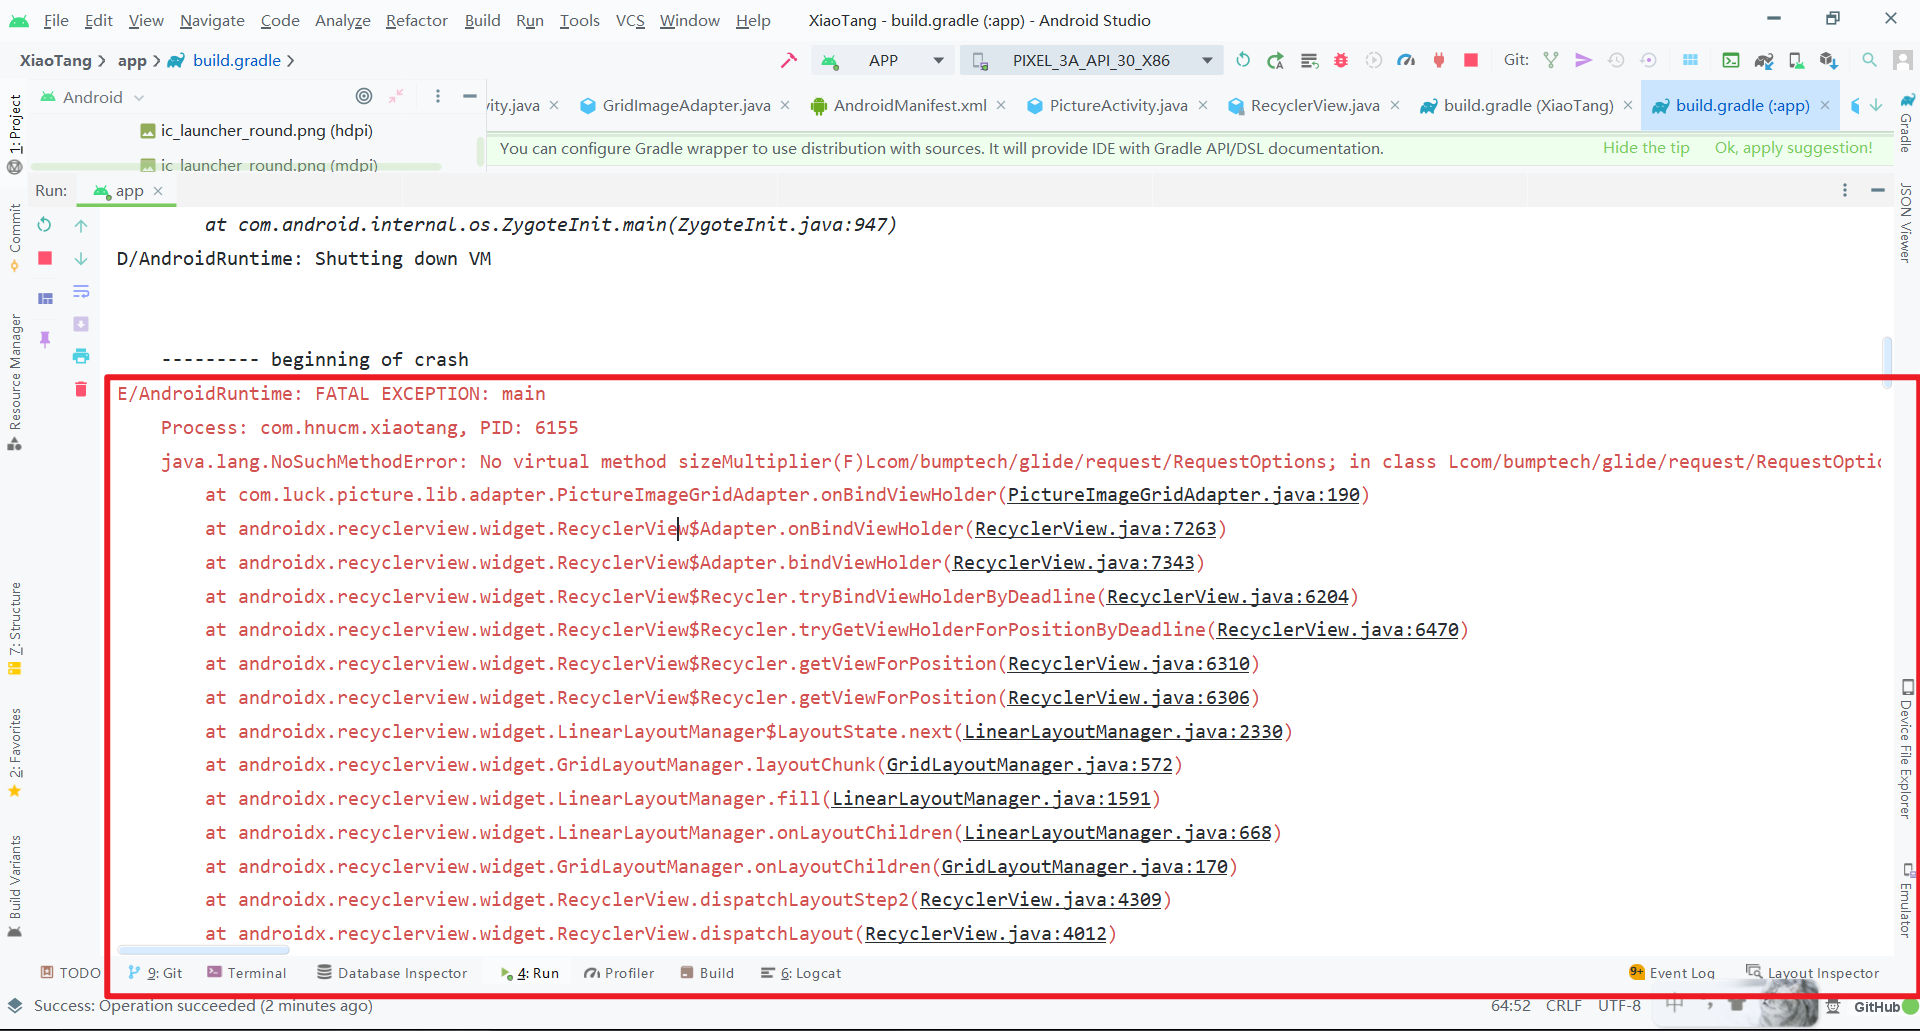
Task: Open the Profile app gauge icon
Action: click(x=1406, y=60)
